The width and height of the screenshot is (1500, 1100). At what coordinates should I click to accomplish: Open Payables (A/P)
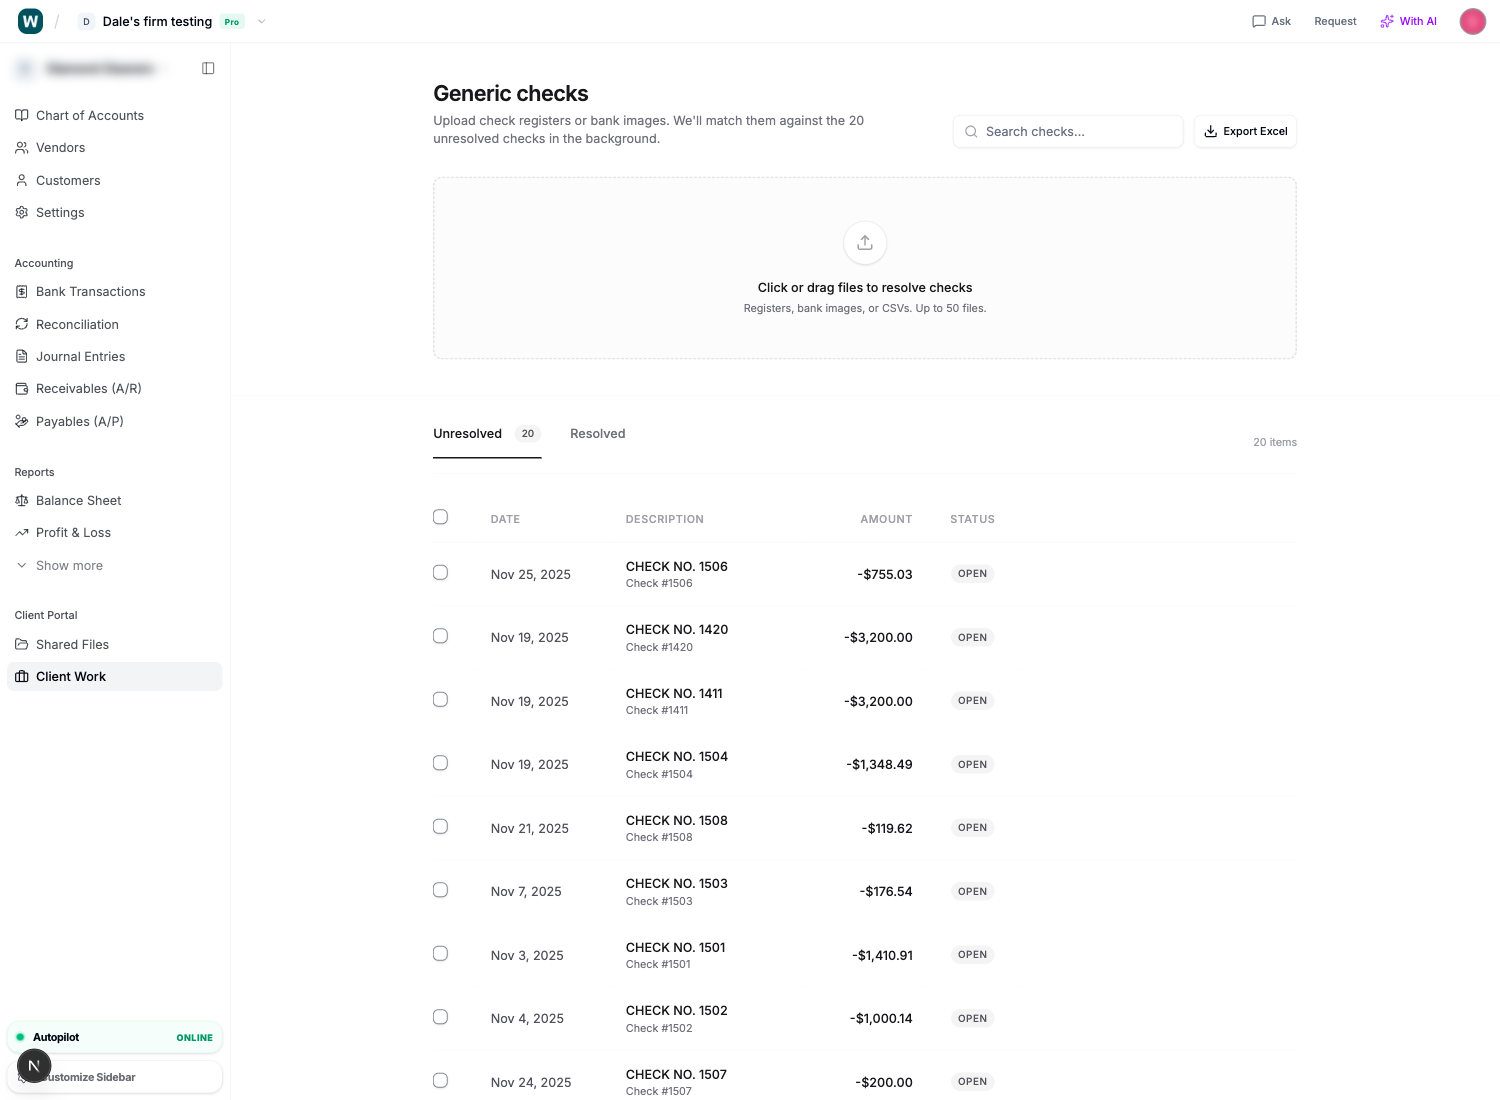79,421
